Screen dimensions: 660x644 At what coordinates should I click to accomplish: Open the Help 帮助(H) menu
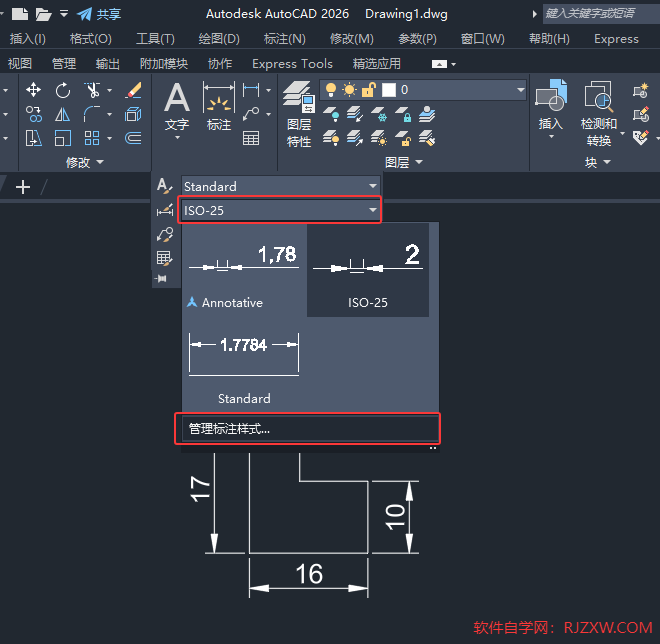(x=549, y=39)
